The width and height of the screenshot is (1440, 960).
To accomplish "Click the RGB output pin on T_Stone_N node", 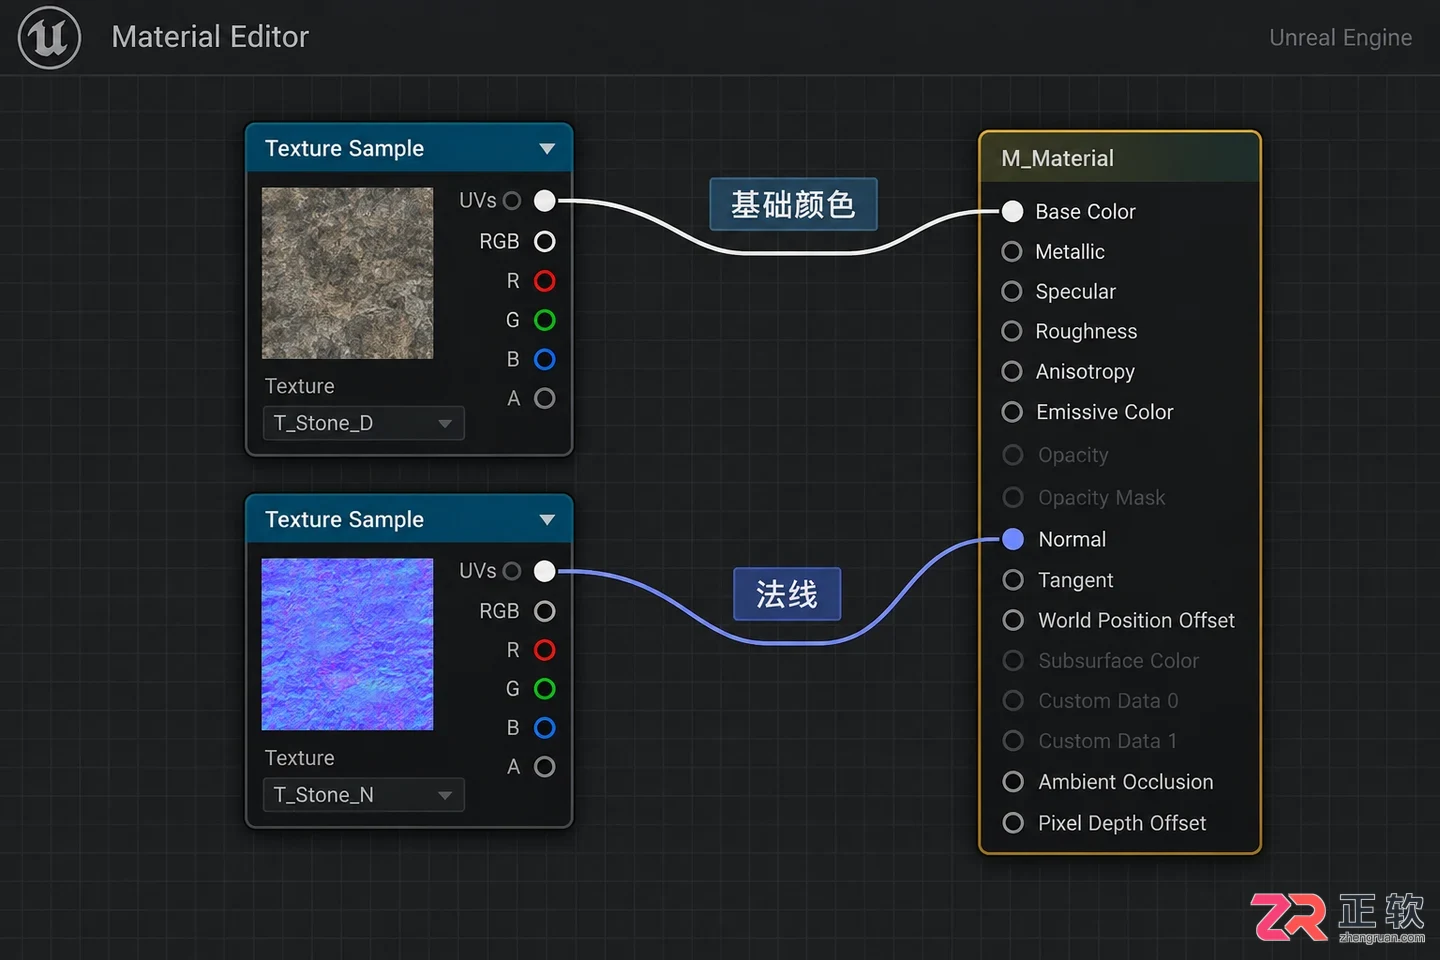I will tap(544, 611).
